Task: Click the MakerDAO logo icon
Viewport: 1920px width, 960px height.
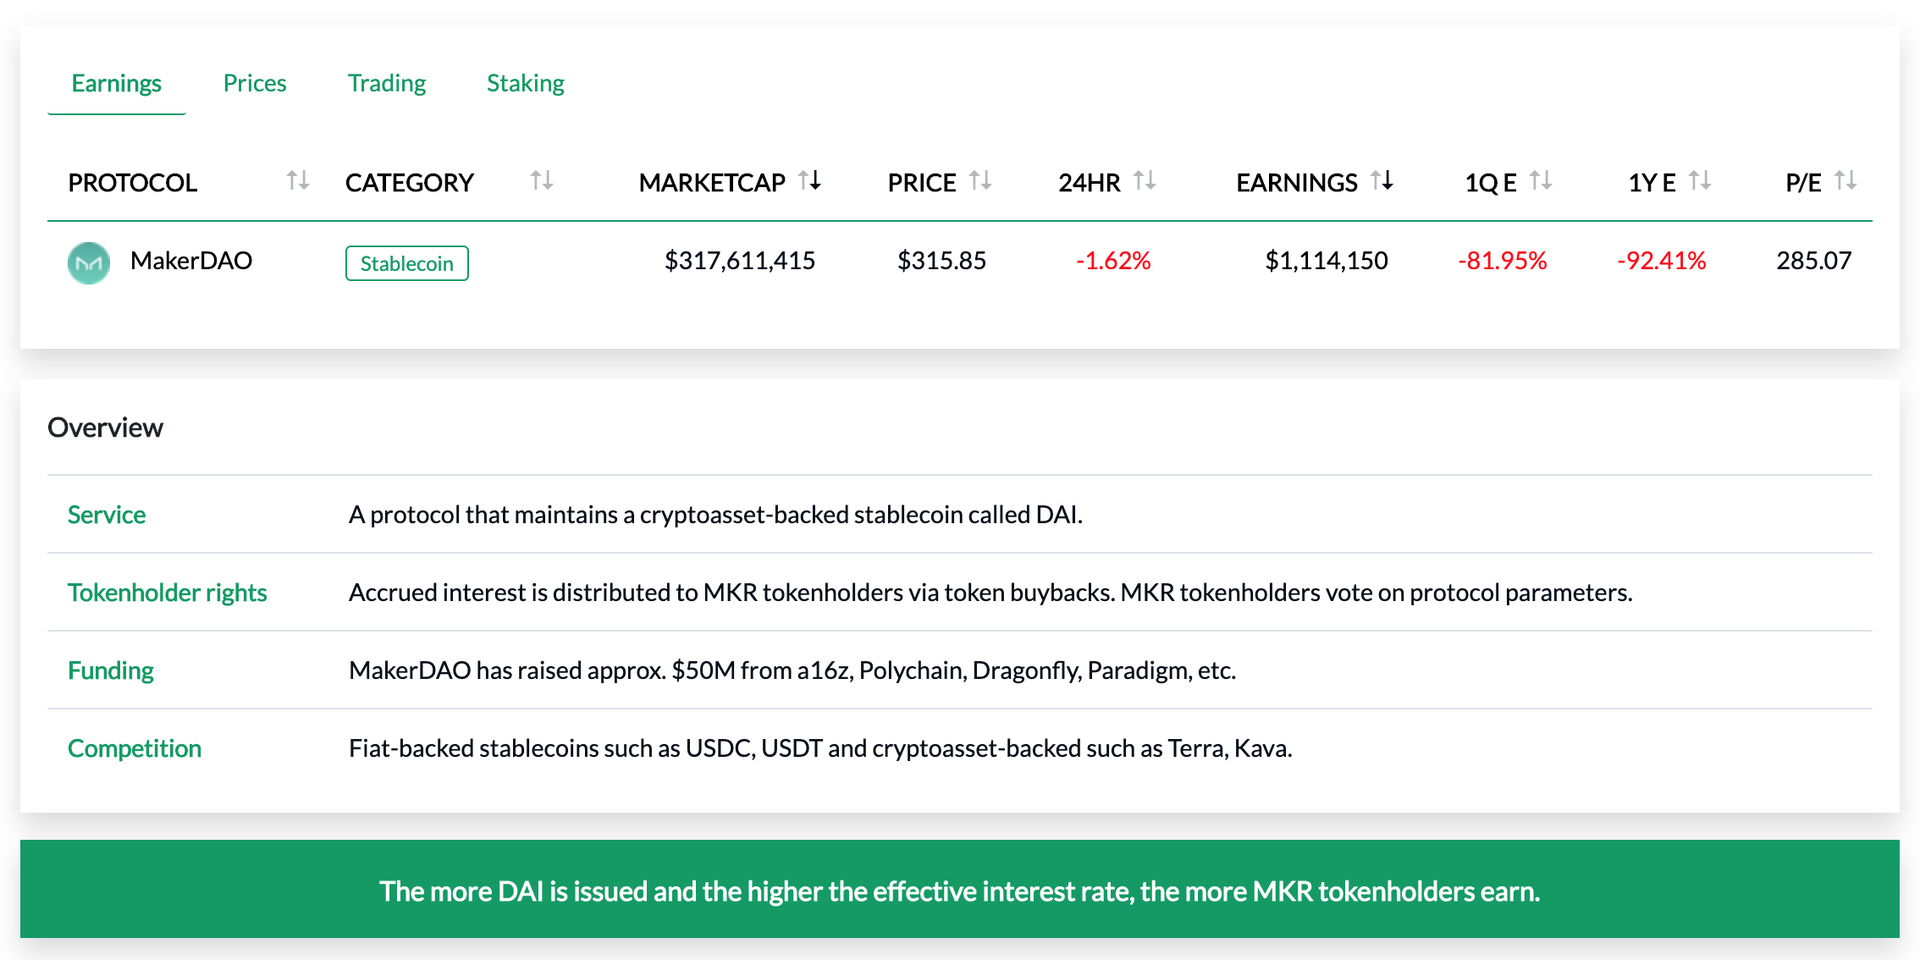Action: [89, 263]
